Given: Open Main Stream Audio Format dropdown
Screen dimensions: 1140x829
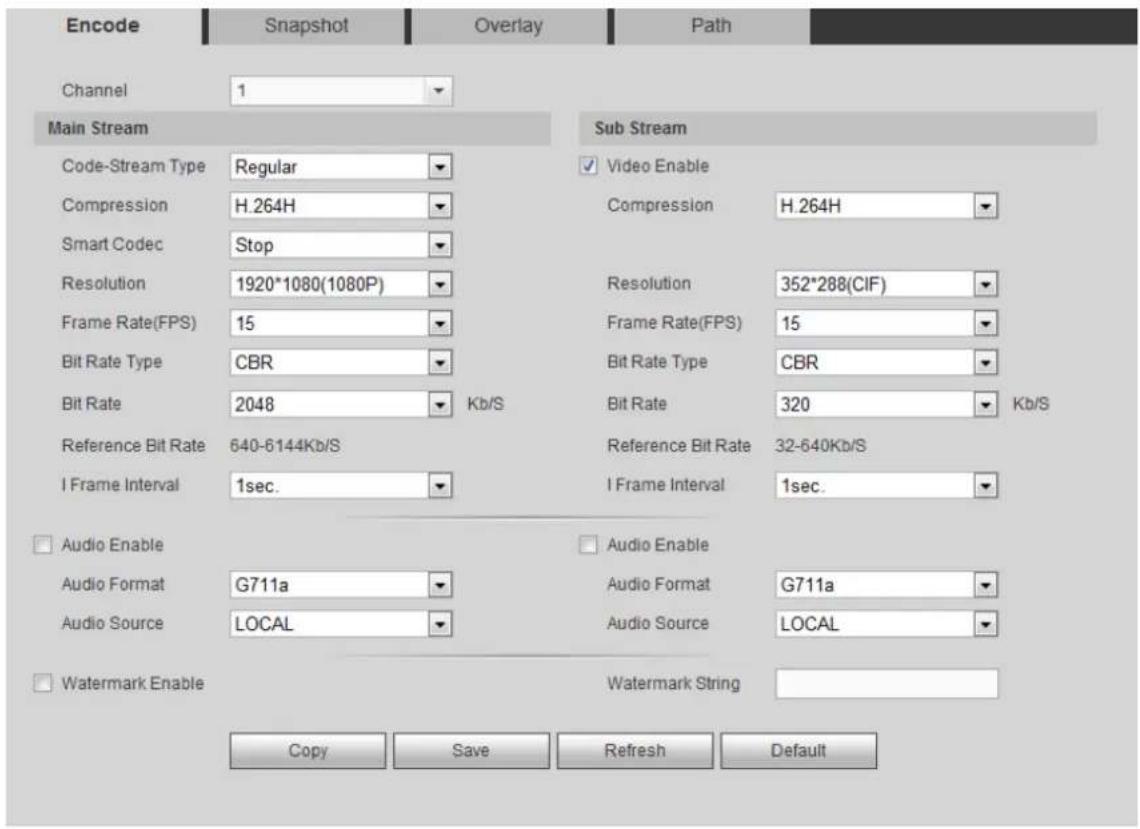Looking at the screenshot, I should pyautogui.click(x=341, y=585).
